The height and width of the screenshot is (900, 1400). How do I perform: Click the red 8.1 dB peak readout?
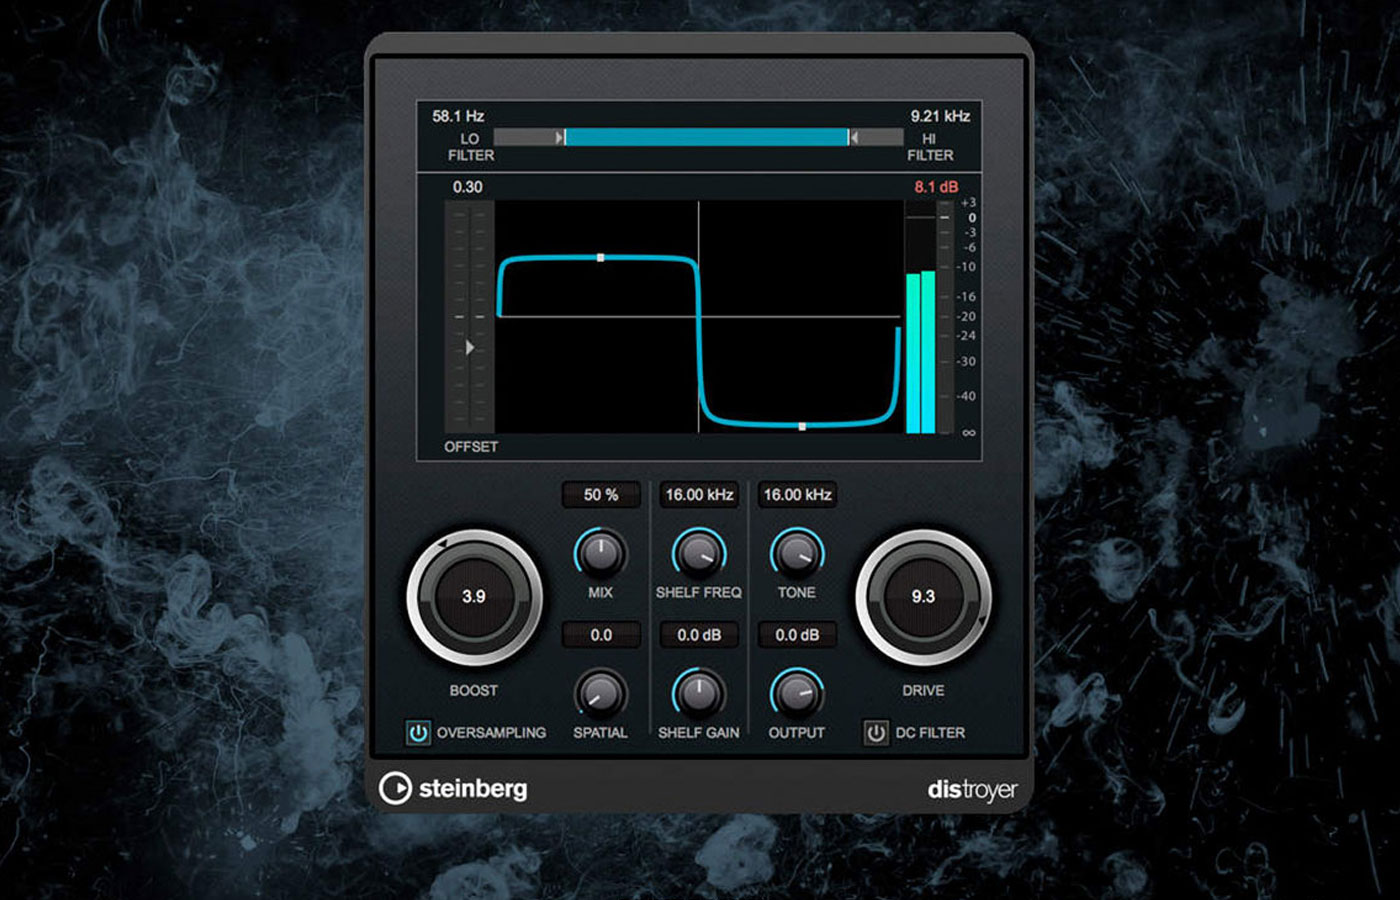[936, 187]
